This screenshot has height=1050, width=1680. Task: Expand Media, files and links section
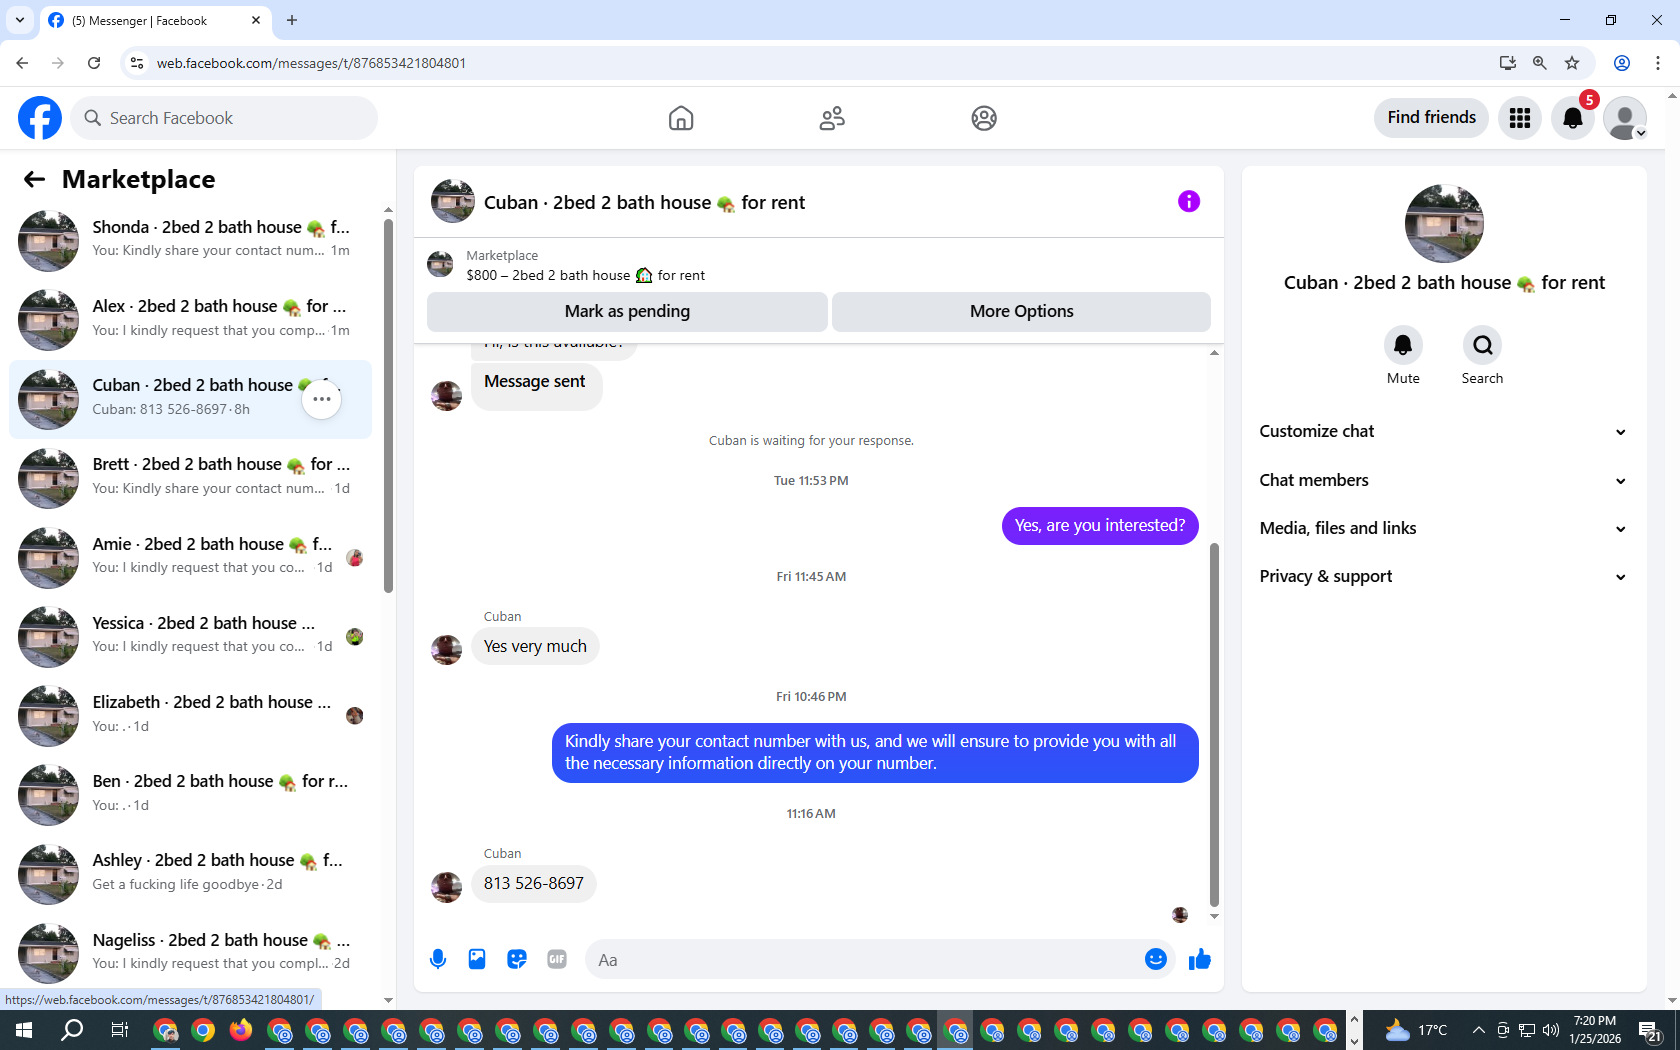tap(1443, 528)
